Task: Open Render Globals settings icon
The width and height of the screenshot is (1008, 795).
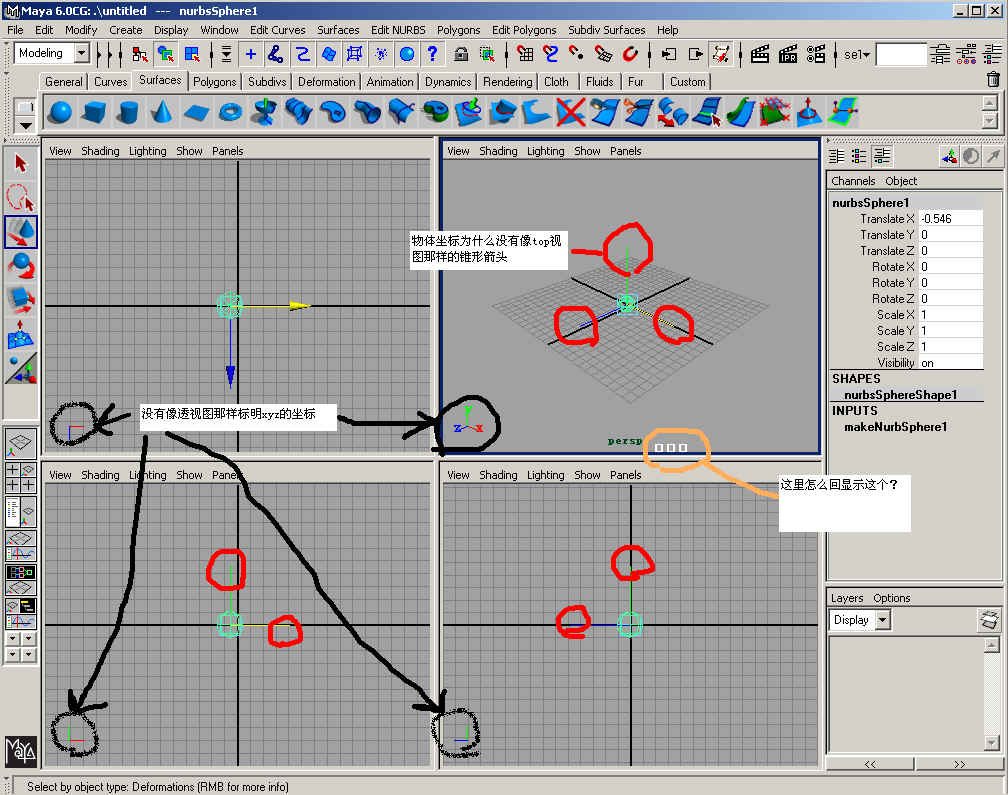Action: pos(816,55)
